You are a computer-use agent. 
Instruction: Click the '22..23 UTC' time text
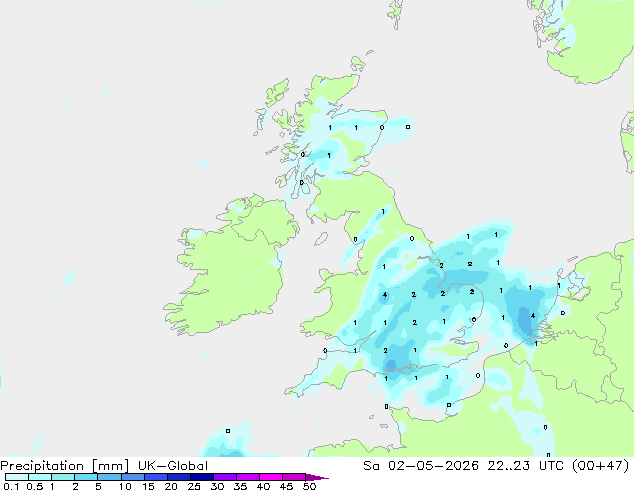(528, 466)
